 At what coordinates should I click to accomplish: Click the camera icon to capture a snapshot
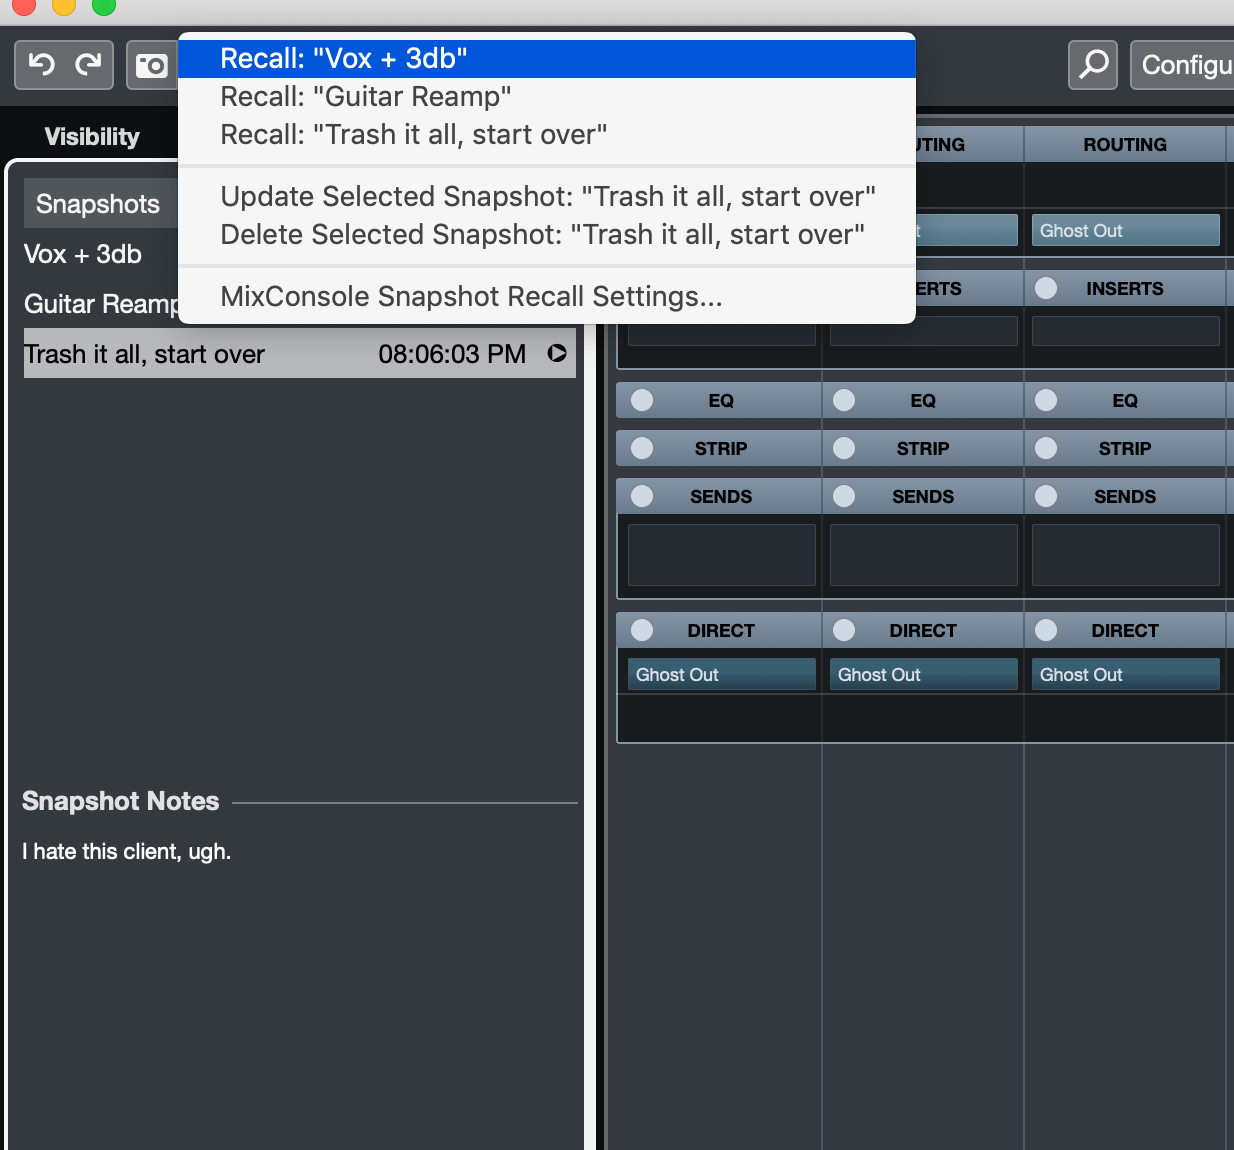tap(152, 64)
